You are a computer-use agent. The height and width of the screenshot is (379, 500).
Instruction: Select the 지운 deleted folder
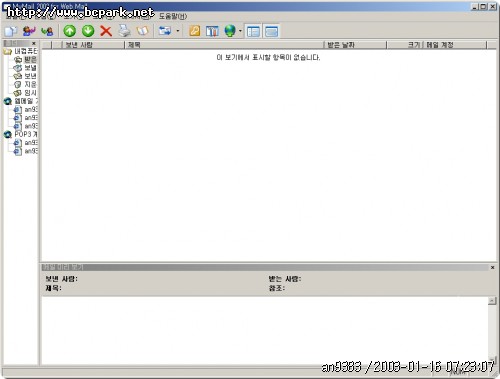point(30,85)
